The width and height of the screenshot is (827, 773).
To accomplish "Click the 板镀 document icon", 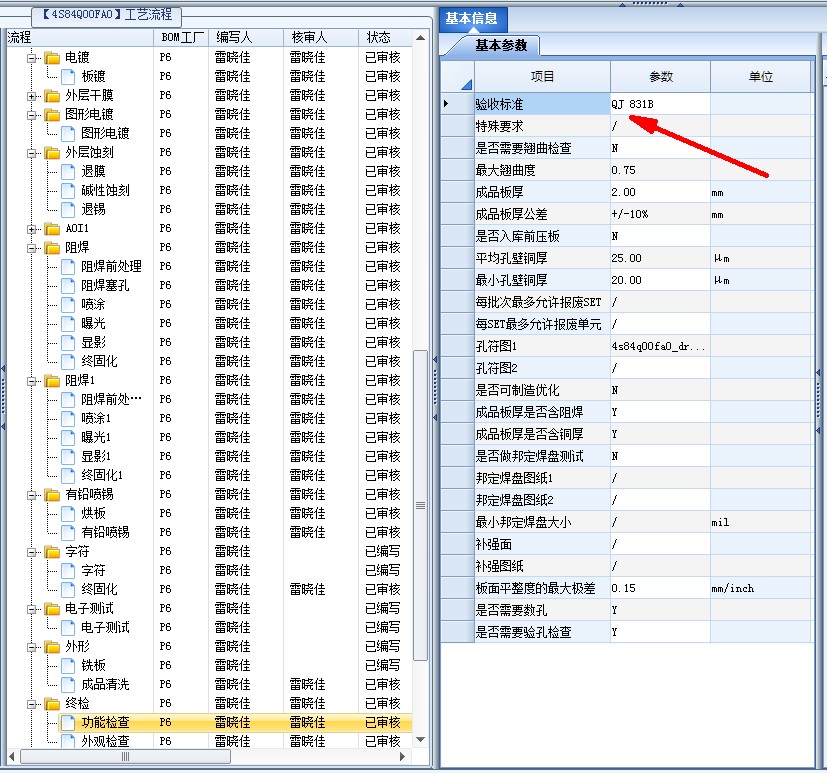I will coord(68,76).
